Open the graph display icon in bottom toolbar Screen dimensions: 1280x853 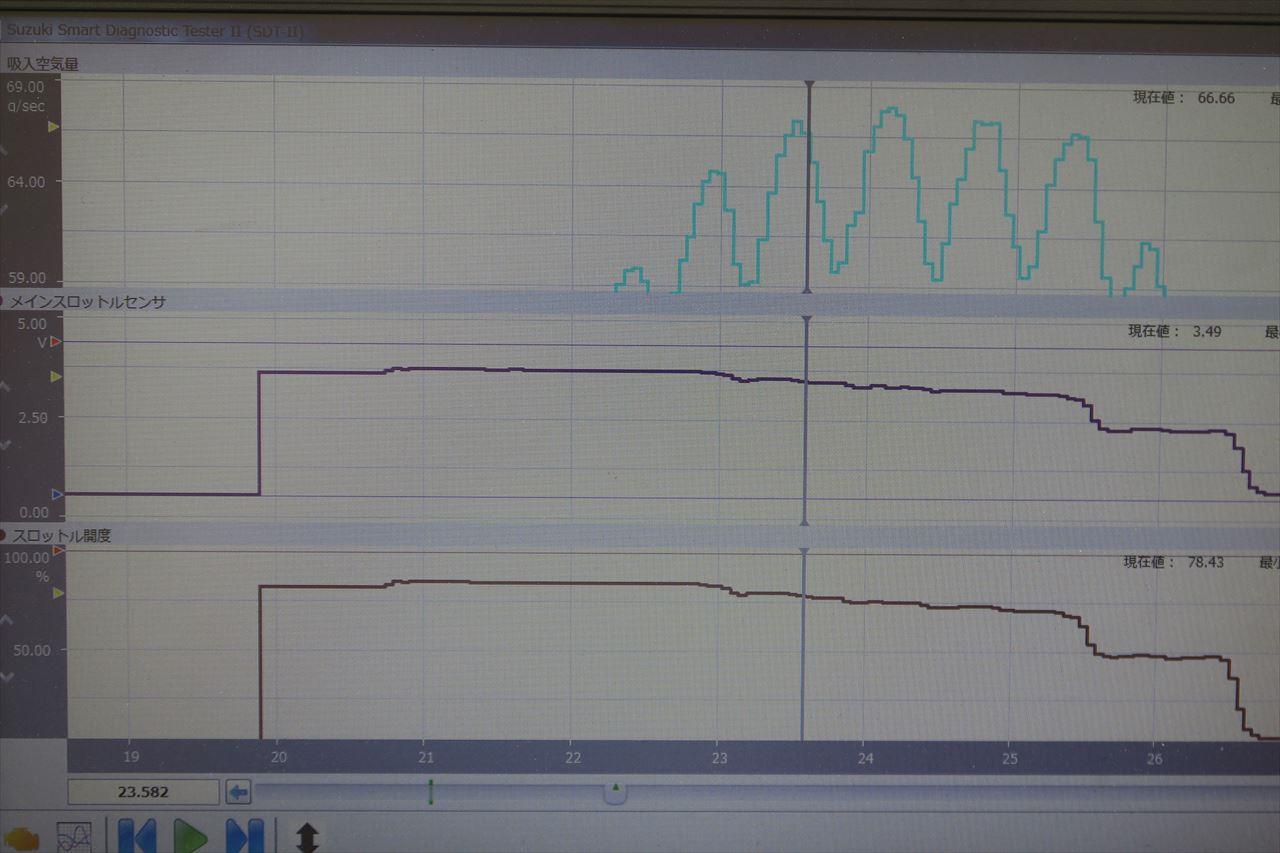tap(74, 837)
